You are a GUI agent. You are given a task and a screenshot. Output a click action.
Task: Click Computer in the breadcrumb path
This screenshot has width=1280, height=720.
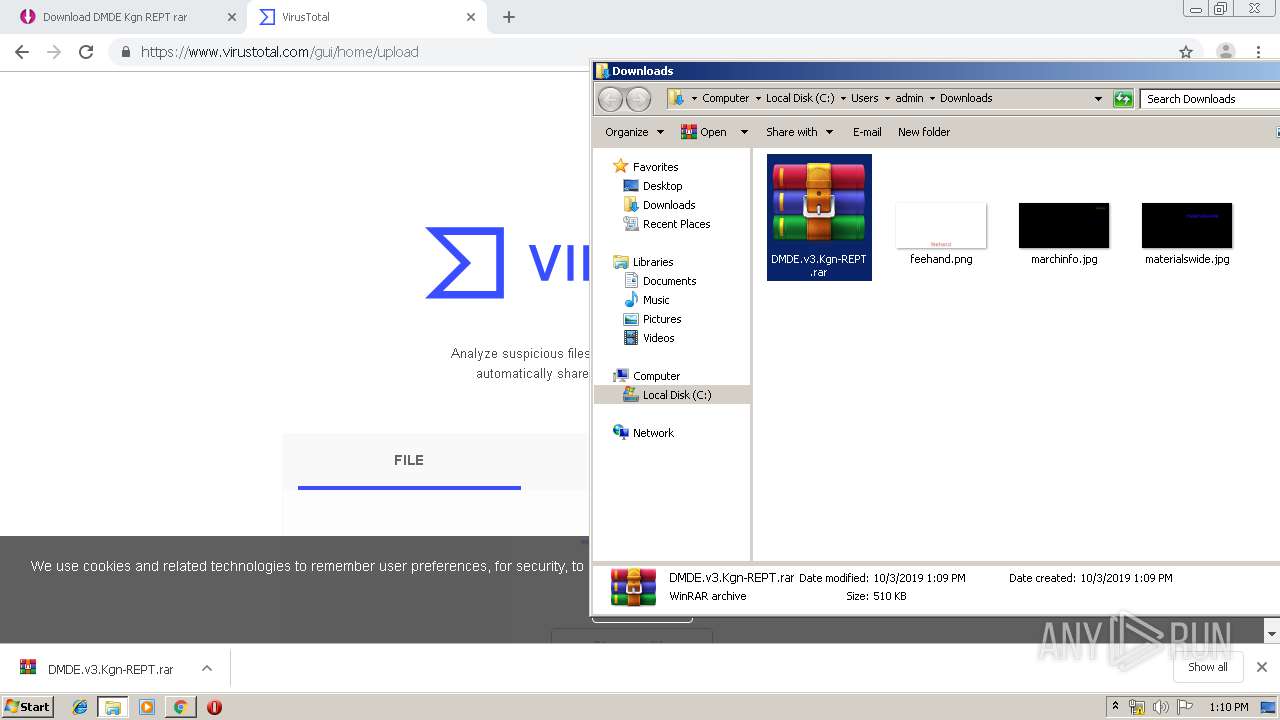pyautogui.click(x=725, y=98)
